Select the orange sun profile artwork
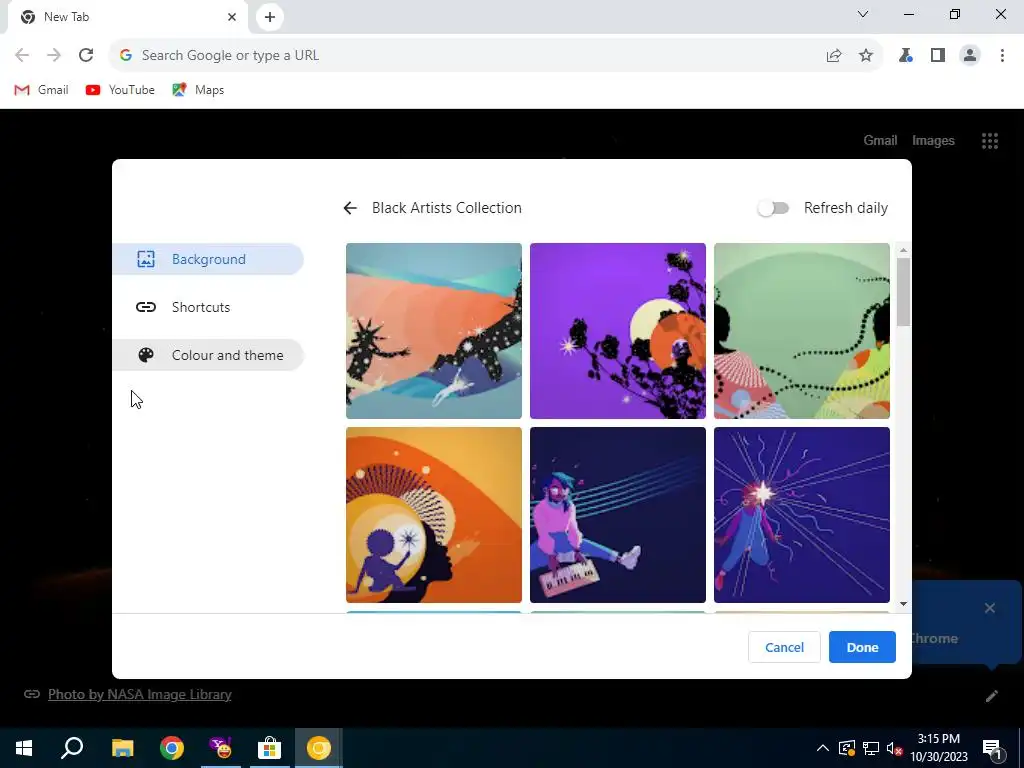The image size is (1024, 768). point(434,515)
